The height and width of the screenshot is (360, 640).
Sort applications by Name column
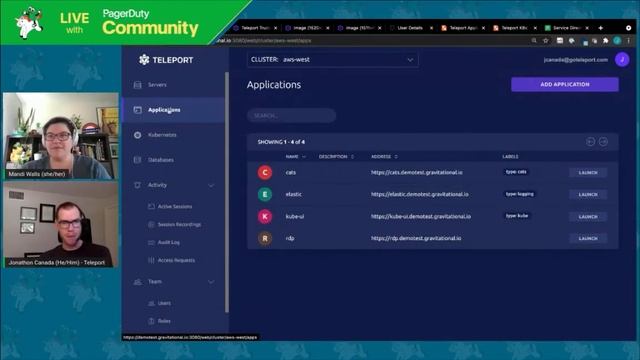295,157
